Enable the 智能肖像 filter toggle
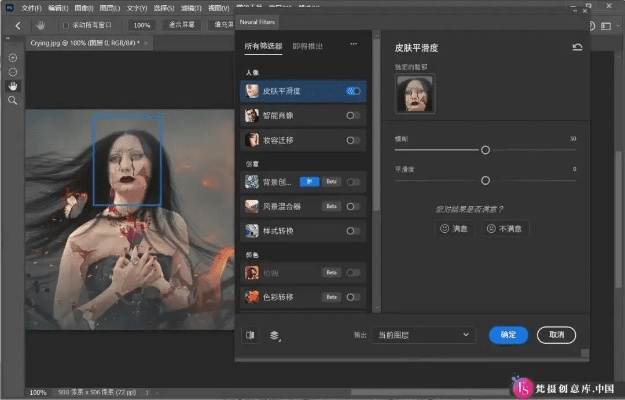The height and width of the screenshot is (400, 625). (x=353, y=116)
